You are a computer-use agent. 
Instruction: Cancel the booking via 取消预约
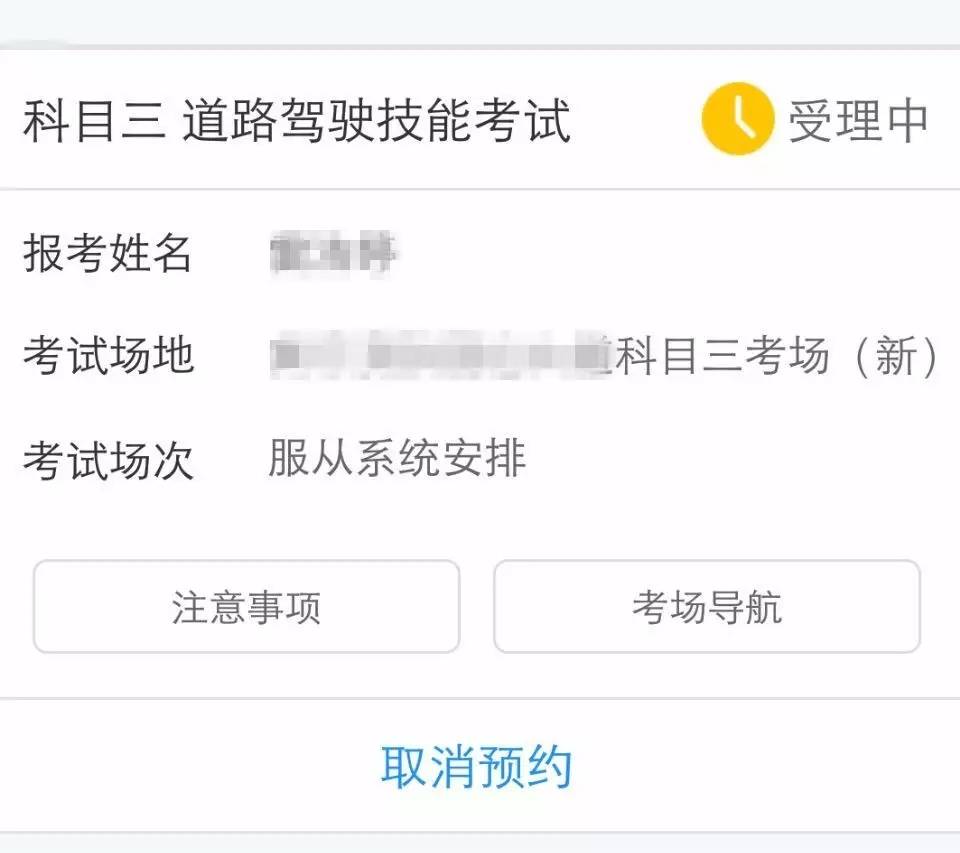[476, 767]
